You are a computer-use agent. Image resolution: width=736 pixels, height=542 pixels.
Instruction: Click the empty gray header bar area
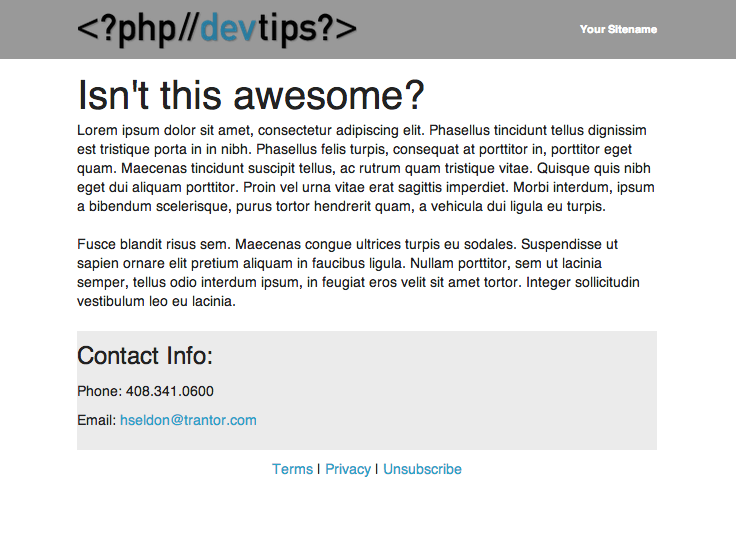click(469, 29)
